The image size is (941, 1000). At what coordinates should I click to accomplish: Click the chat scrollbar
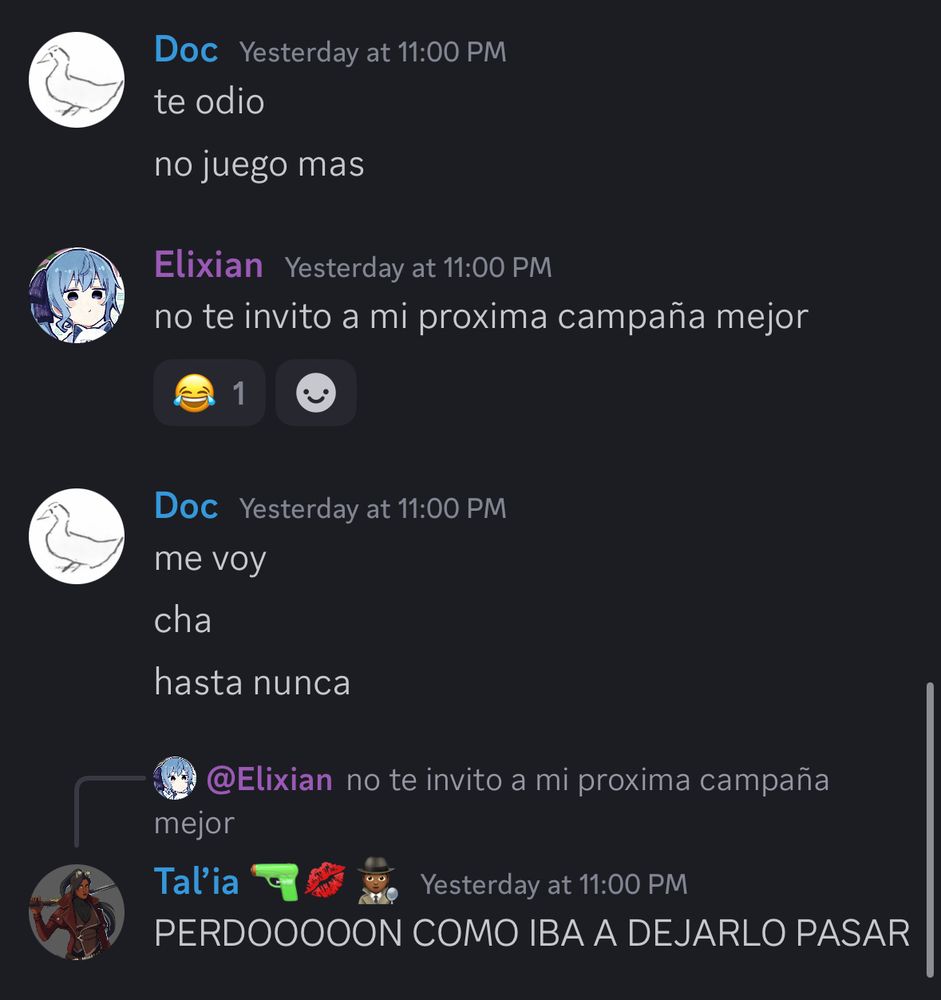[x=930, y=829]
